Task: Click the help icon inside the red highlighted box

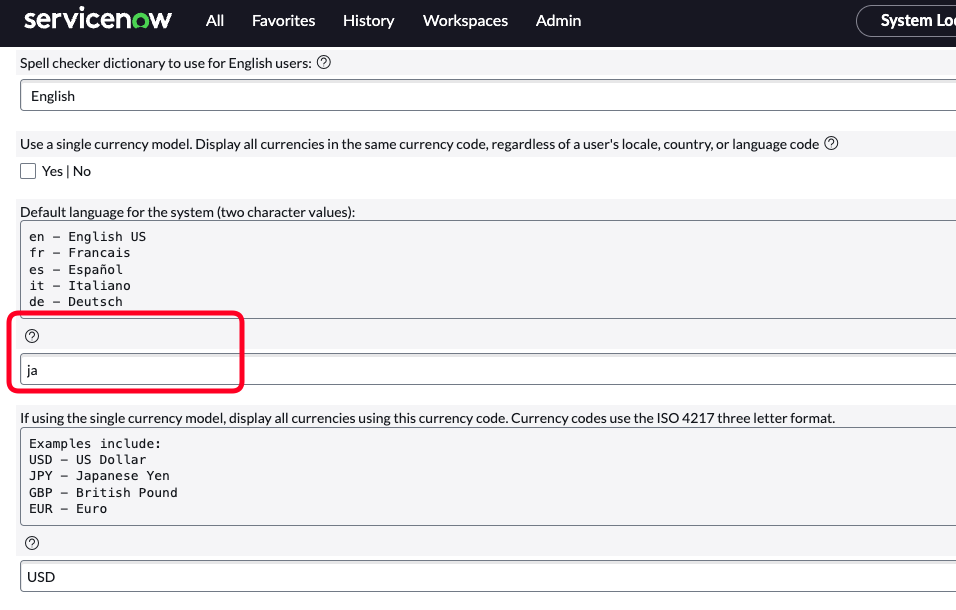Action: pyautogui.click(x=32, y=335)
